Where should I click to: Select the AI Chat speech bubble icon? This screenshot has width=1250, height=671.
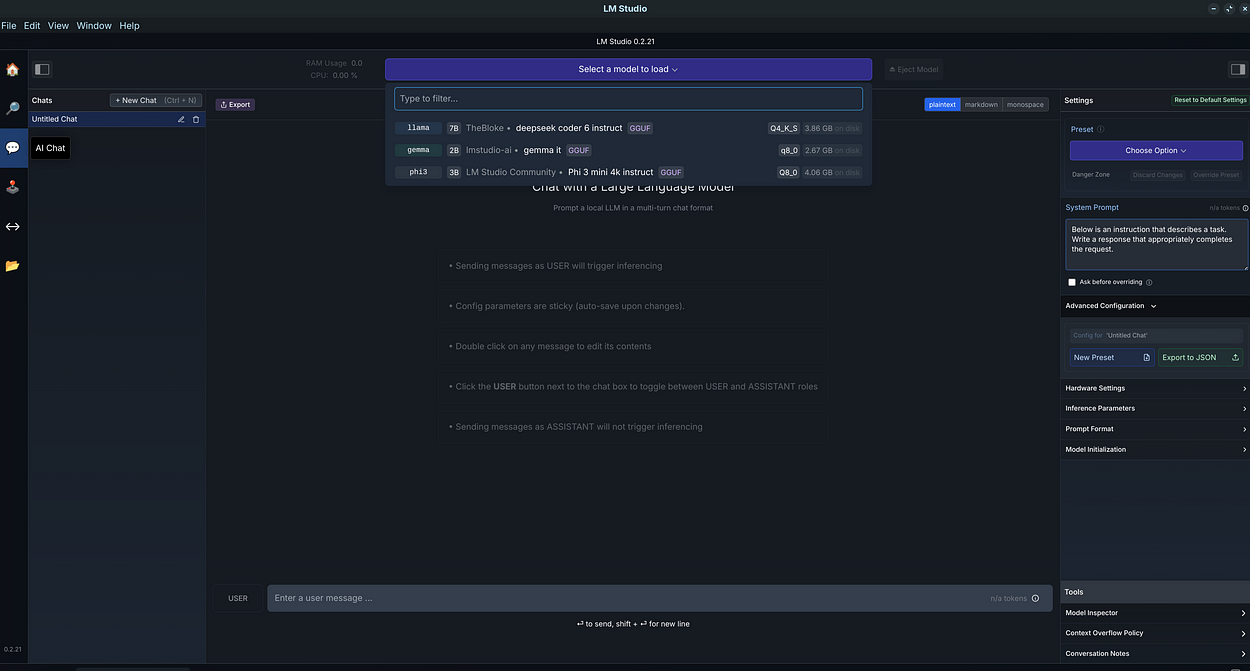pos(12,147)
